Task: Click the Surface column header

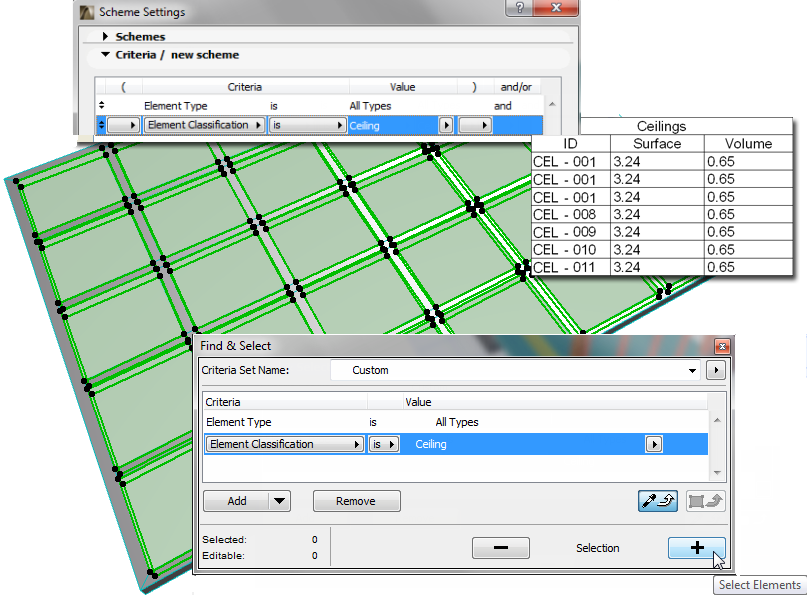Action: pos(657,143)
